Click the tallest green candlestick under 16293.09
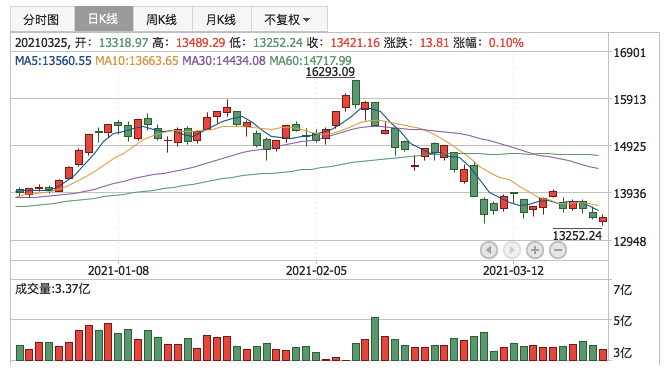Image resolution: width=670 pixels, height=370 pixels. point(356,93)
